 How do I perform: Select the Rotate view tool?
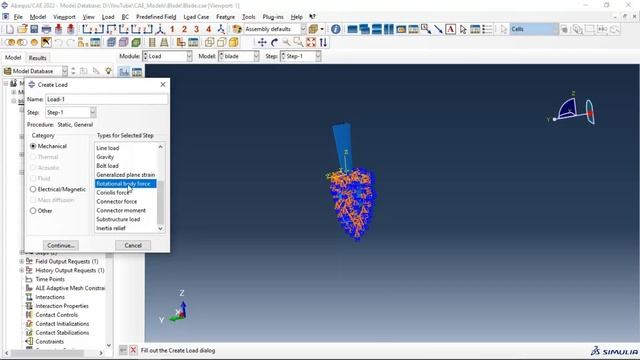click(274, 42)
